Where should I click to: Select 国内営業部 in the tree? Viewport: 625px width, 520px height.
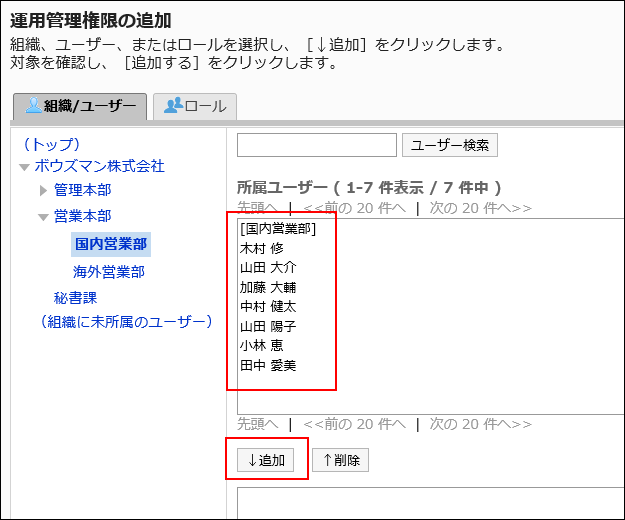(111, 244)
